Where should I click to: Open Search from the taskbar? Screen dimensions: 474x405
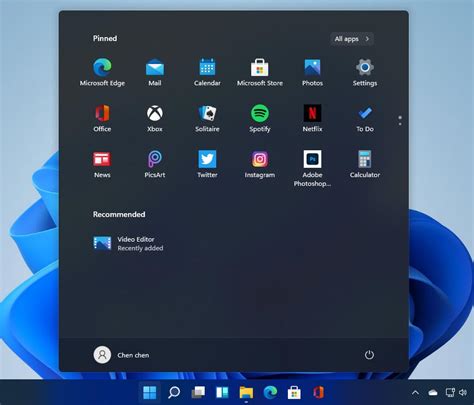(x=174, y=392)
